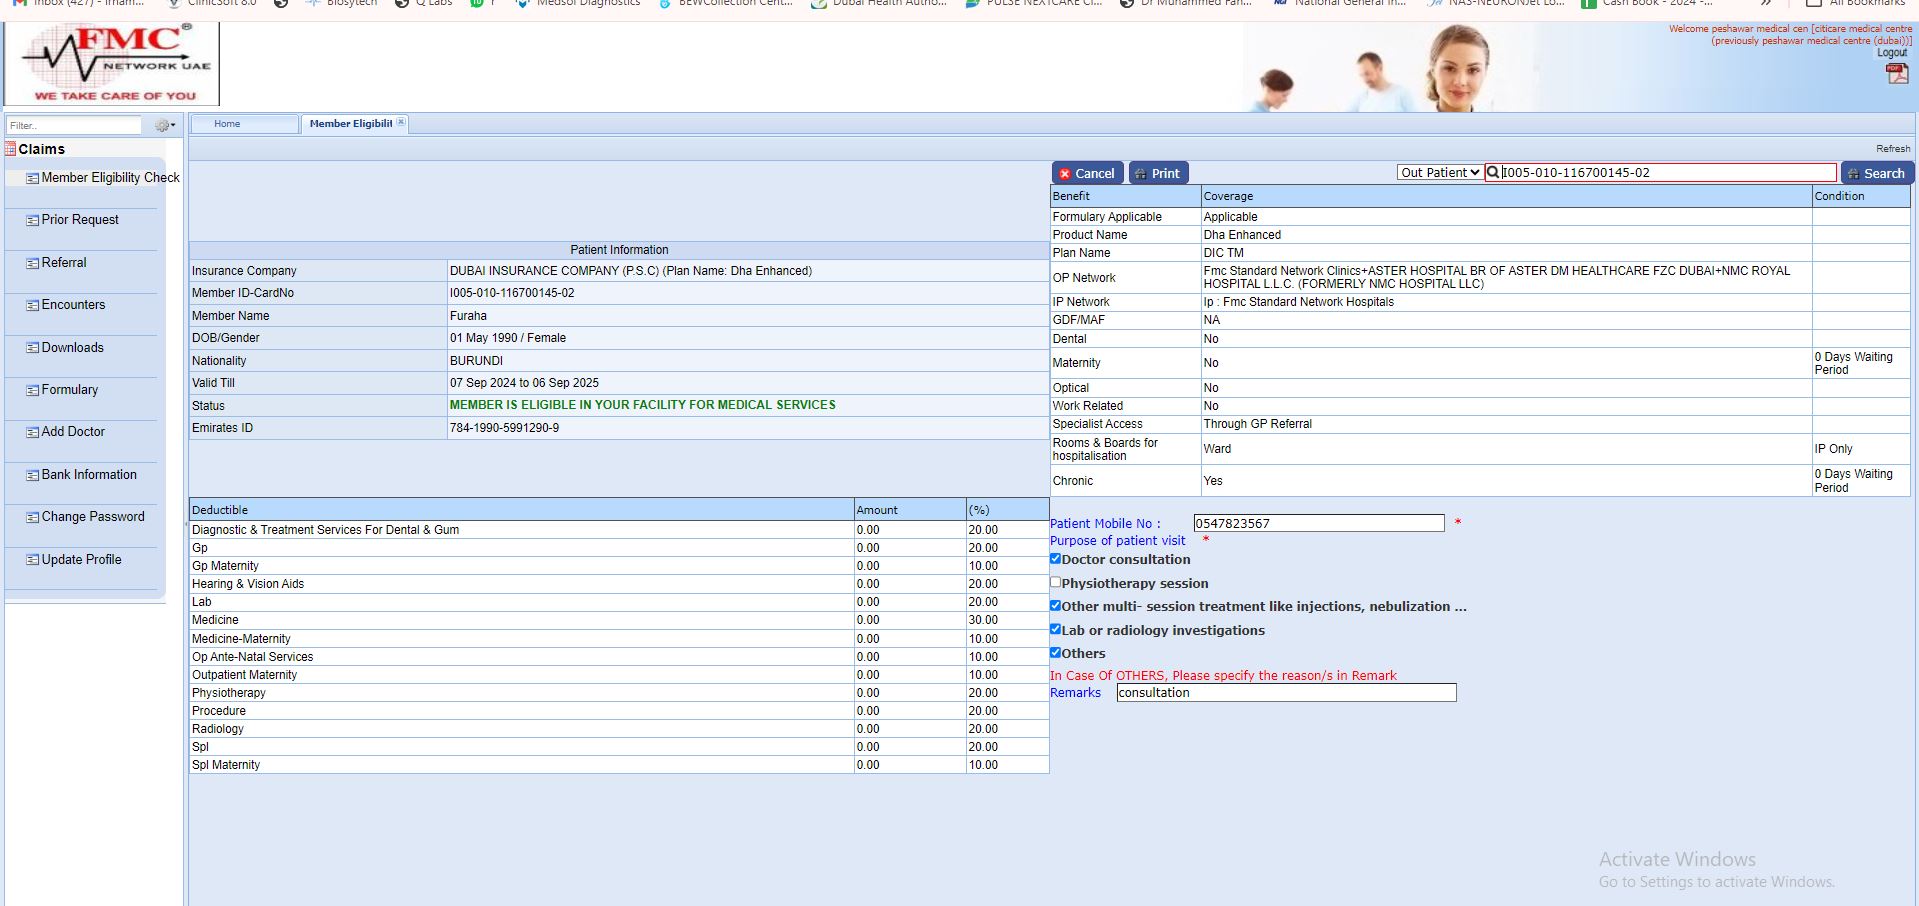Image resolution: width=1919 pixels, height=906 pixels.
Task: Open the Out Patient dropdown
Action: [x=1439, y=173]
